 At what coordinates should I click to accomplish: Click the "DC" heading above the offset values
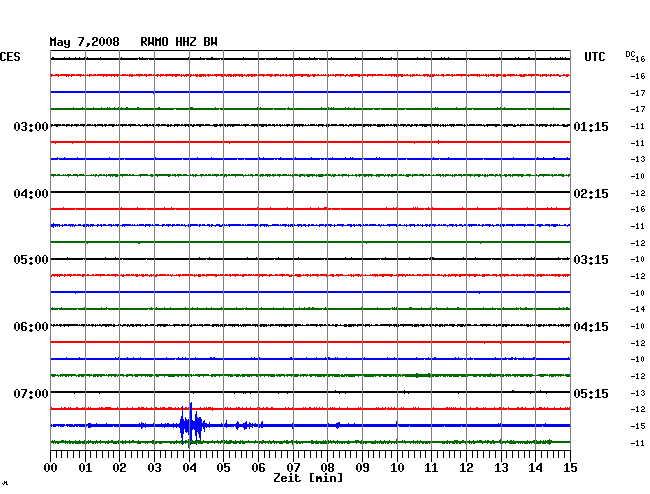(x=630, y=54)
